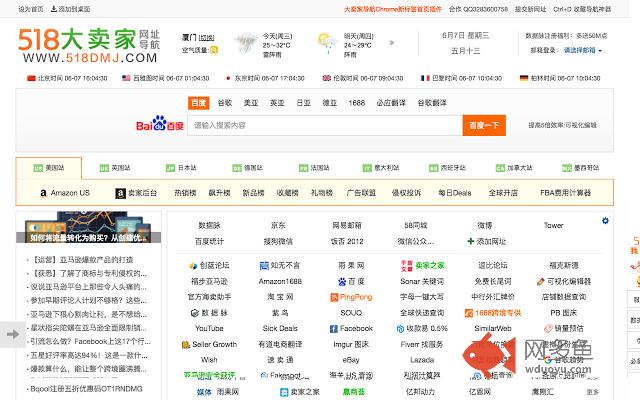Open 1688跨境专供 link

pos(493,313)
